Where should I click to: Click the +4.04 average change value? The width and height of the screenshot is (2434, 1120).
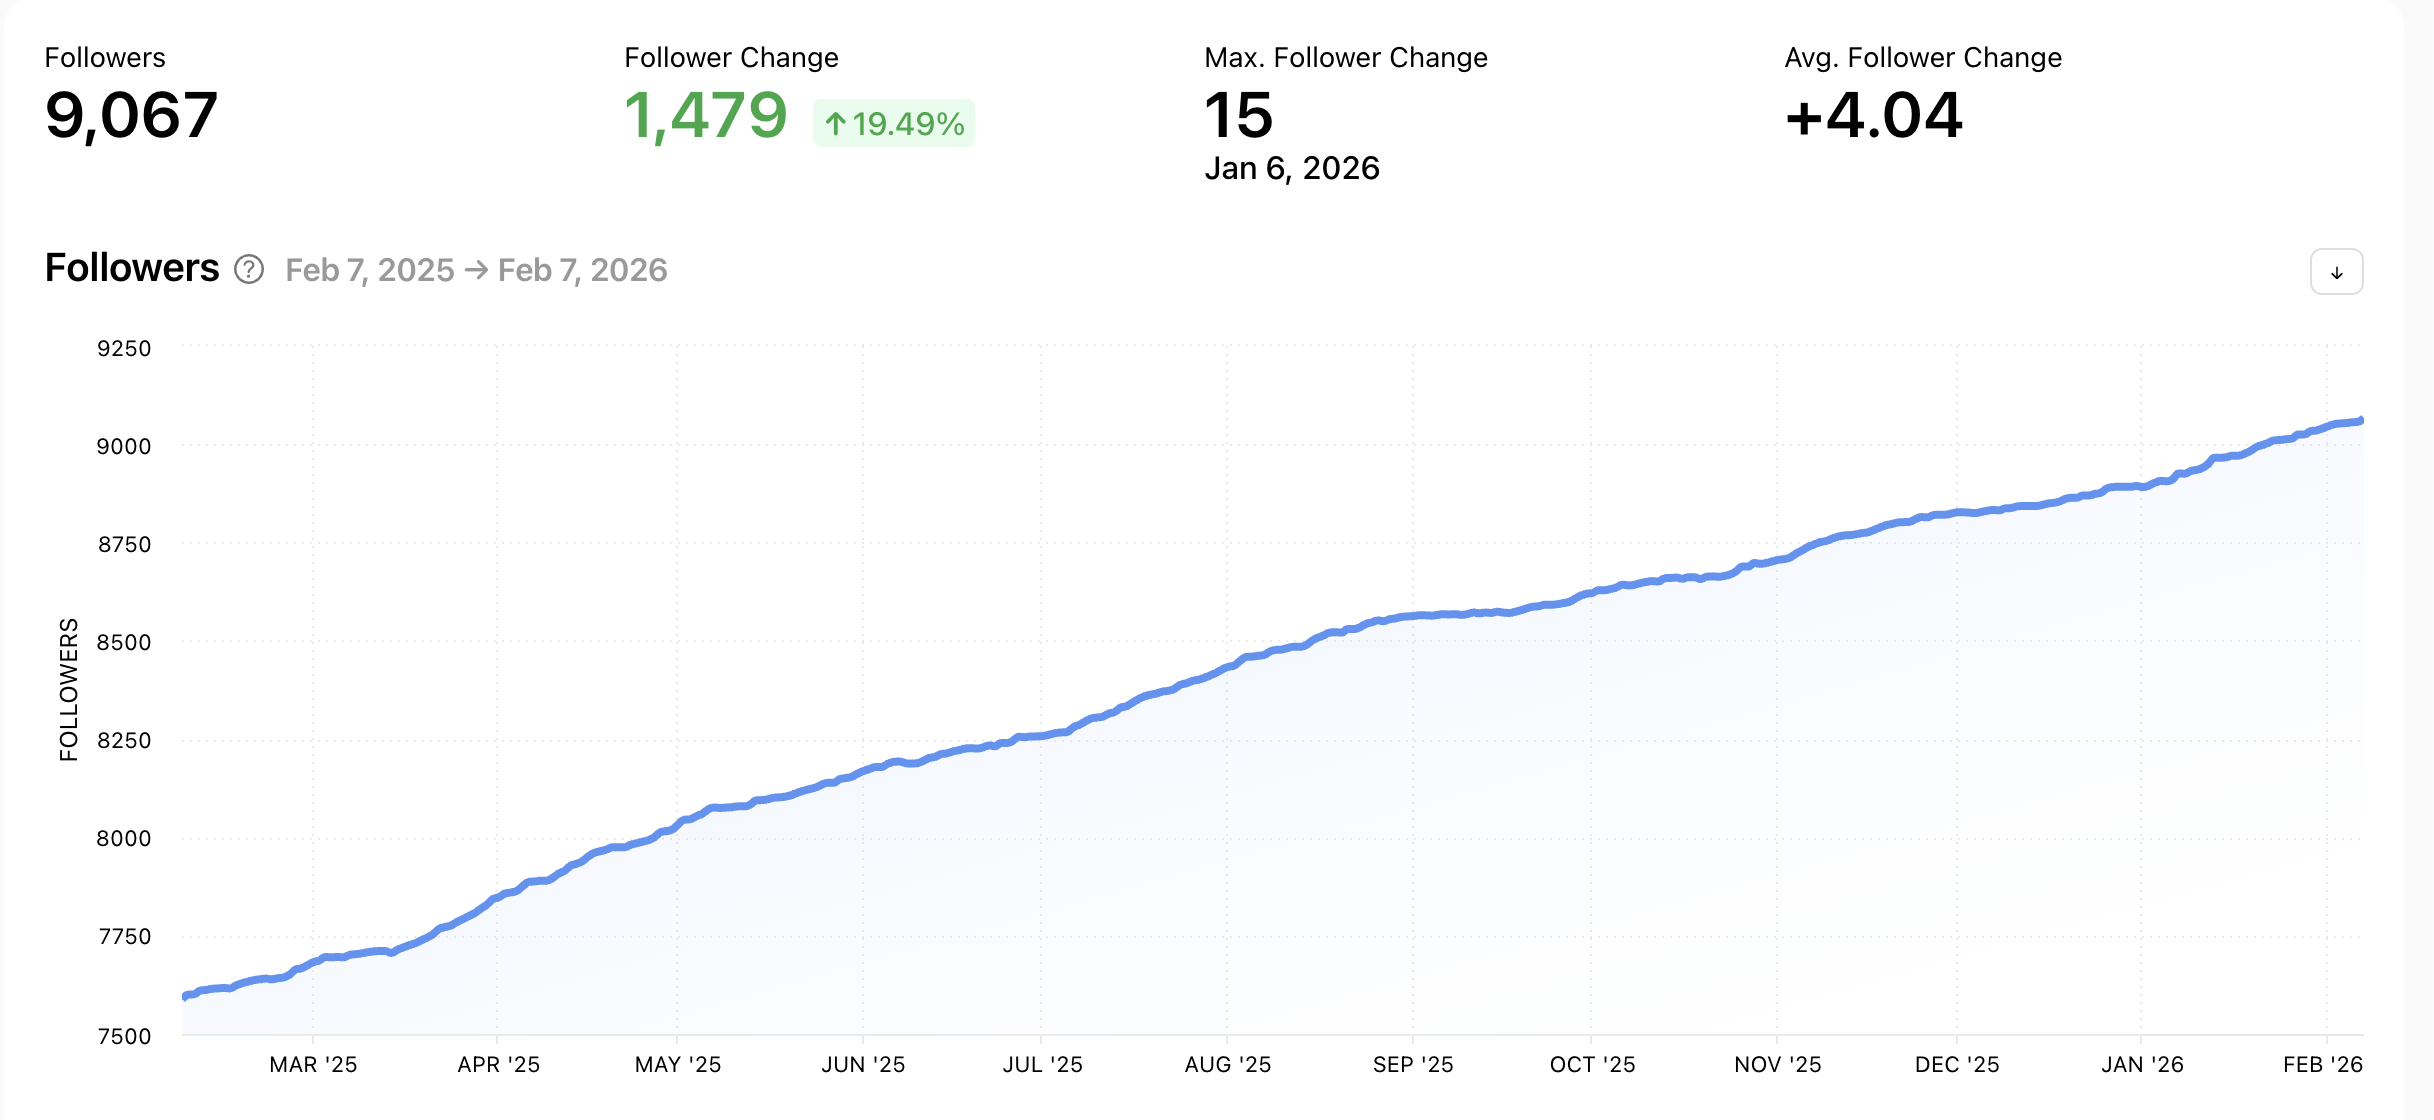point(1873,115)
